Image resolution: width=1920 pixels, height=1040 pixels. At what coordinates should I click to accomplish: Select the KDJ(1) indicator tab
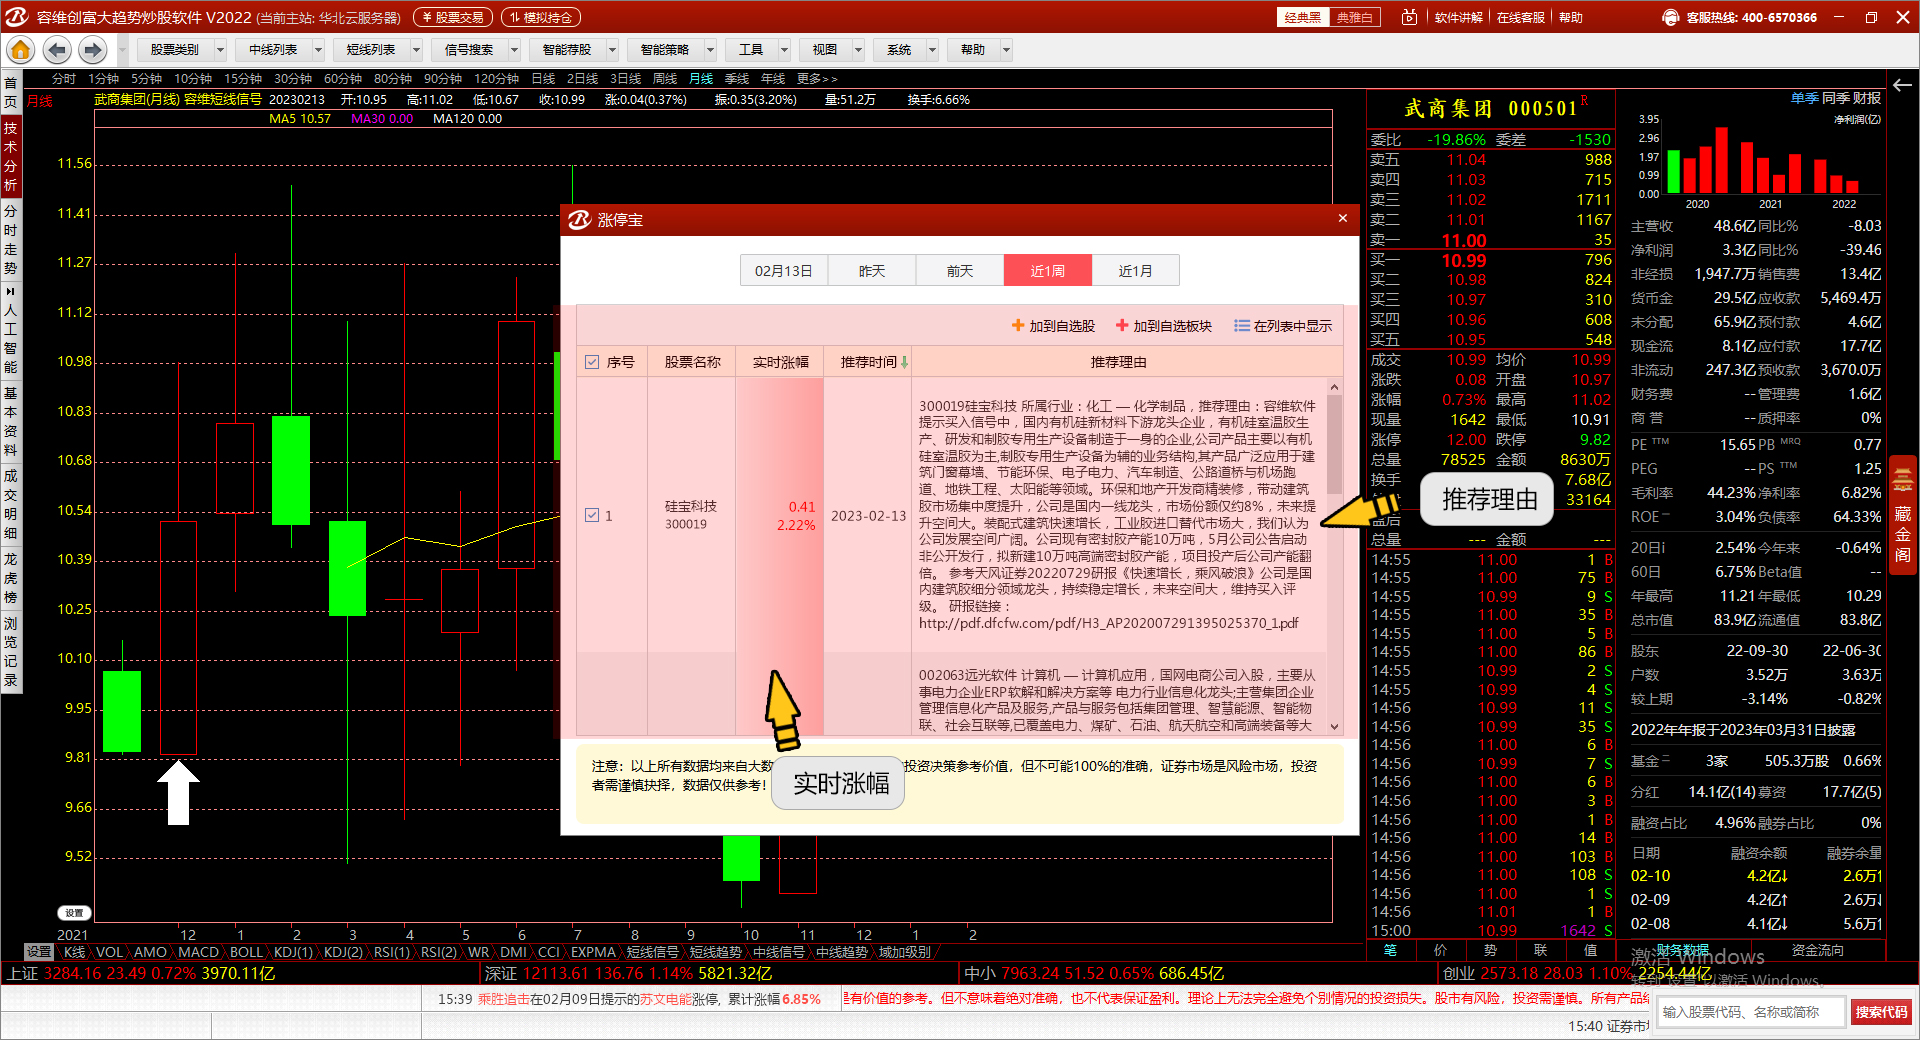(x=293, y=952)
